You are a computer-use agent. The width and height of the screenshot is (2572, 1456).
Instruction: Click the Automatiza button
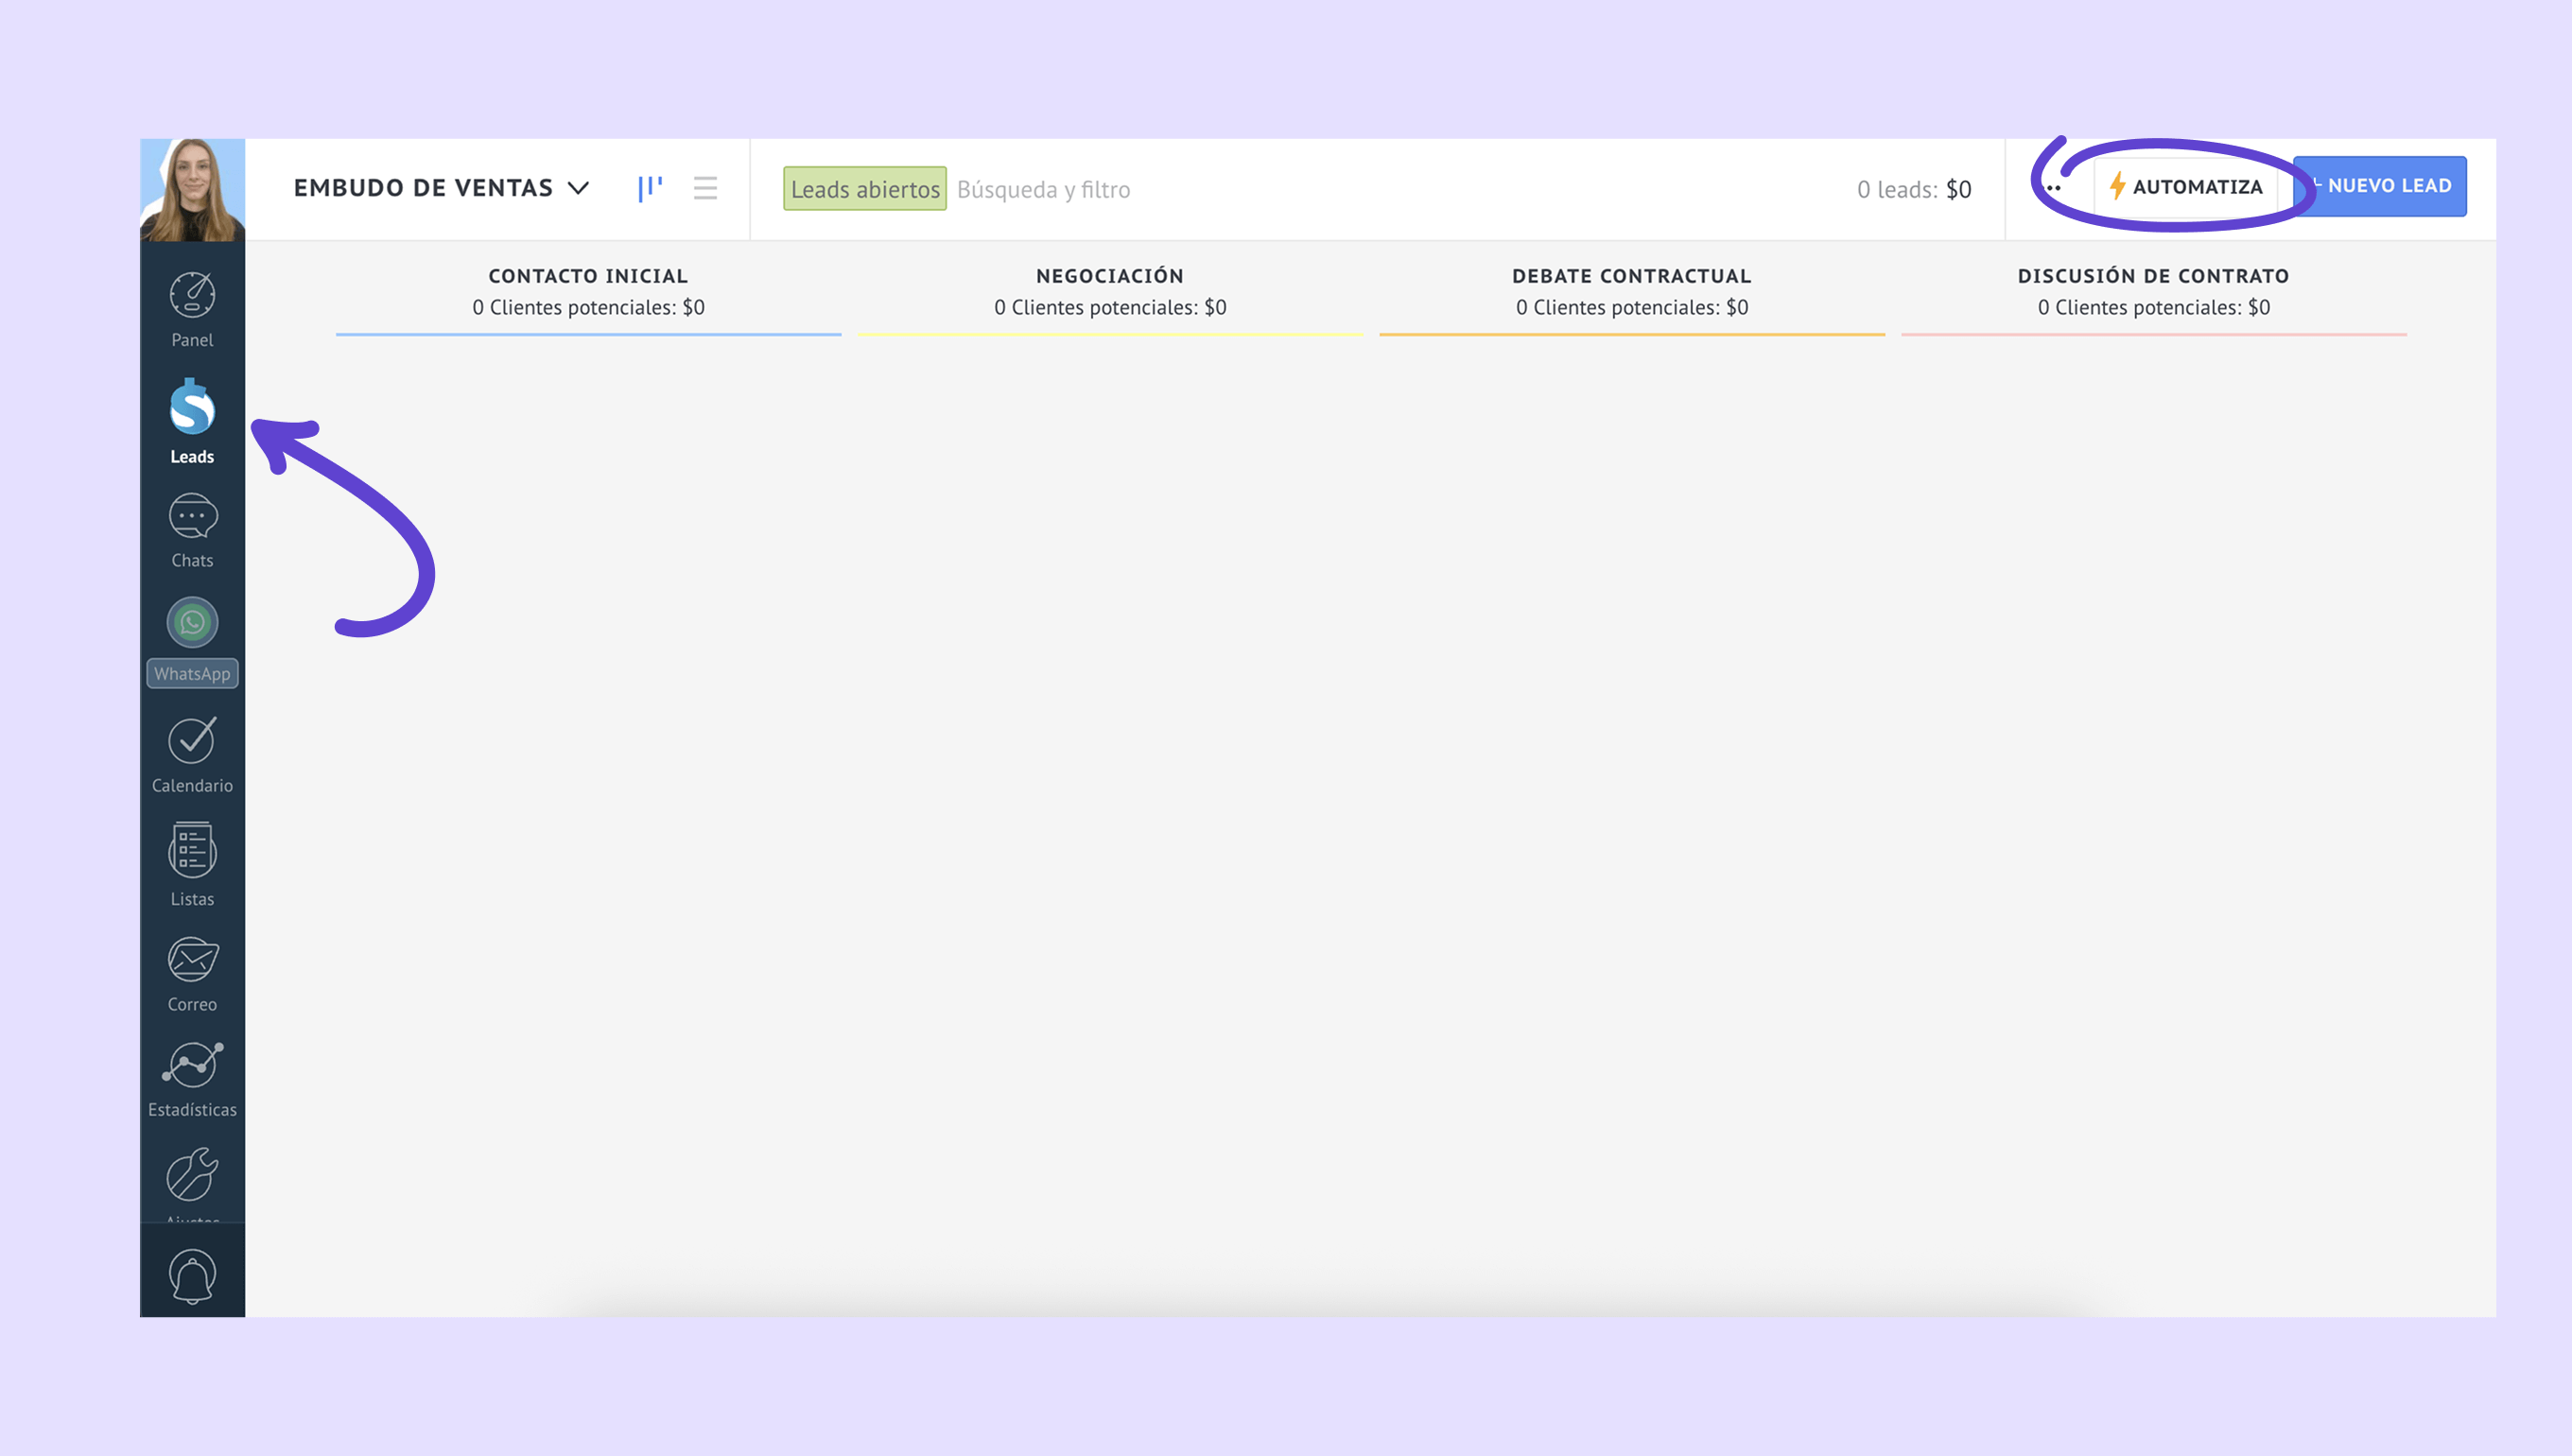[2185, 187]
